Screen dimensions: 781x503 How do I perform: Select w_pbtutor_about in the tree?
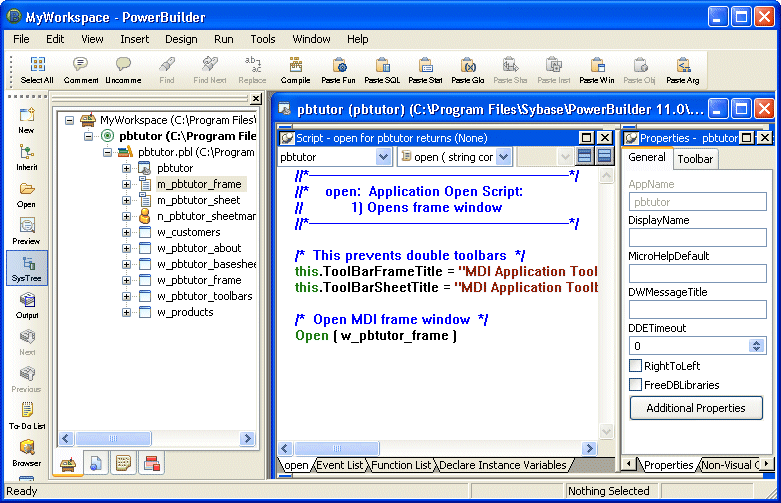[x=199, y=248]
